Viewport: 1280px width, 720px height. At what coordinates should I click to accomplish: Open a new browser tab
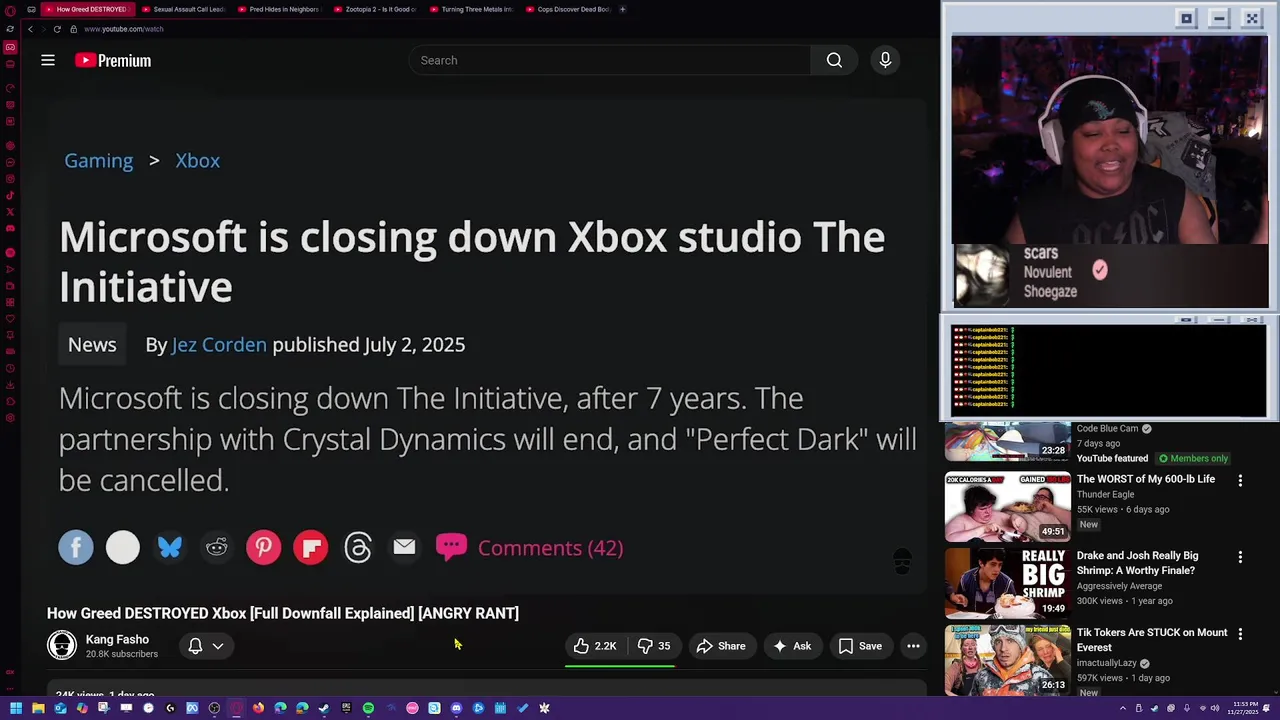(x=622, y=9)
